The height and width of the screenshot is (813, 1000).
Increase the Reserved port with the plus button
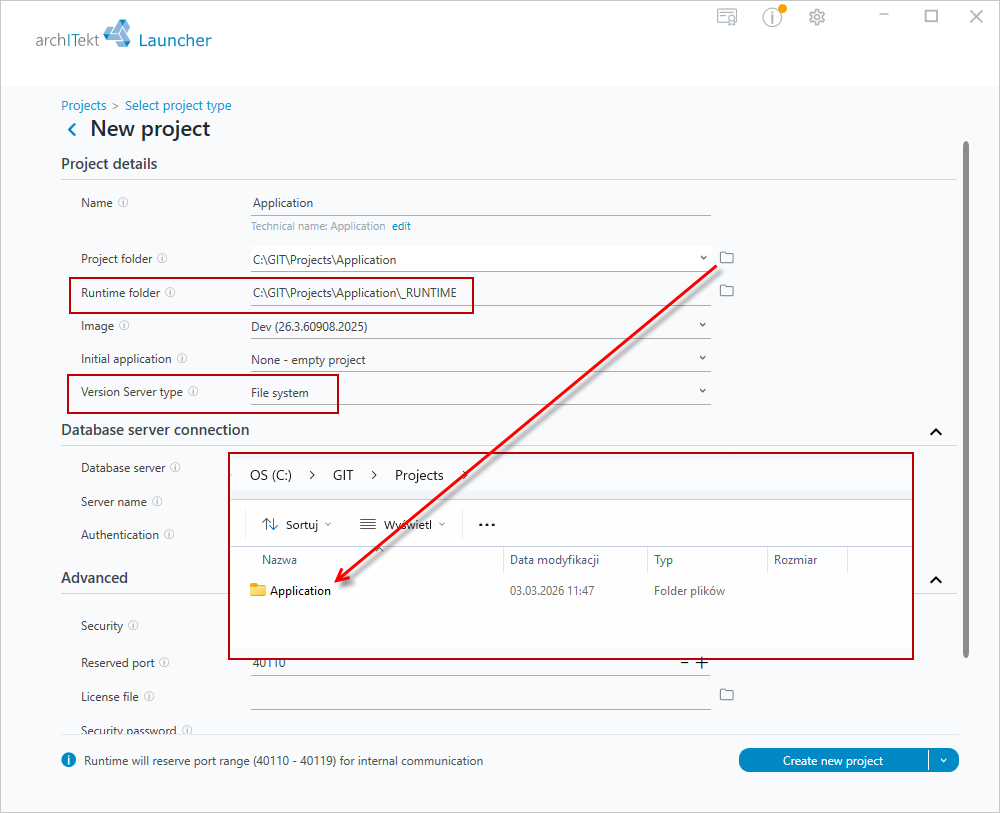pyautogui.click(x=702, y=663)
